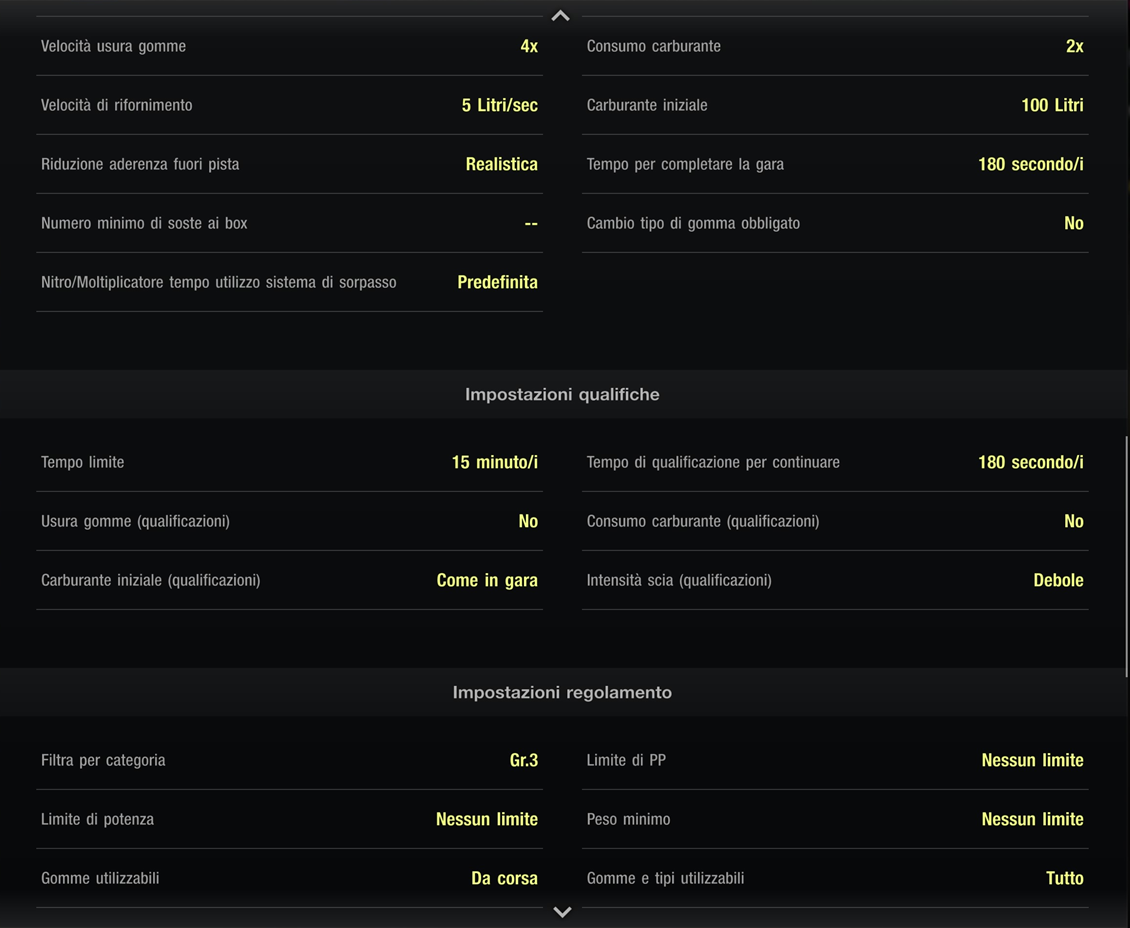The image size is (1130, 928).
Task: Select Numero minimo di soste ai box
Action: coord(289,223)
